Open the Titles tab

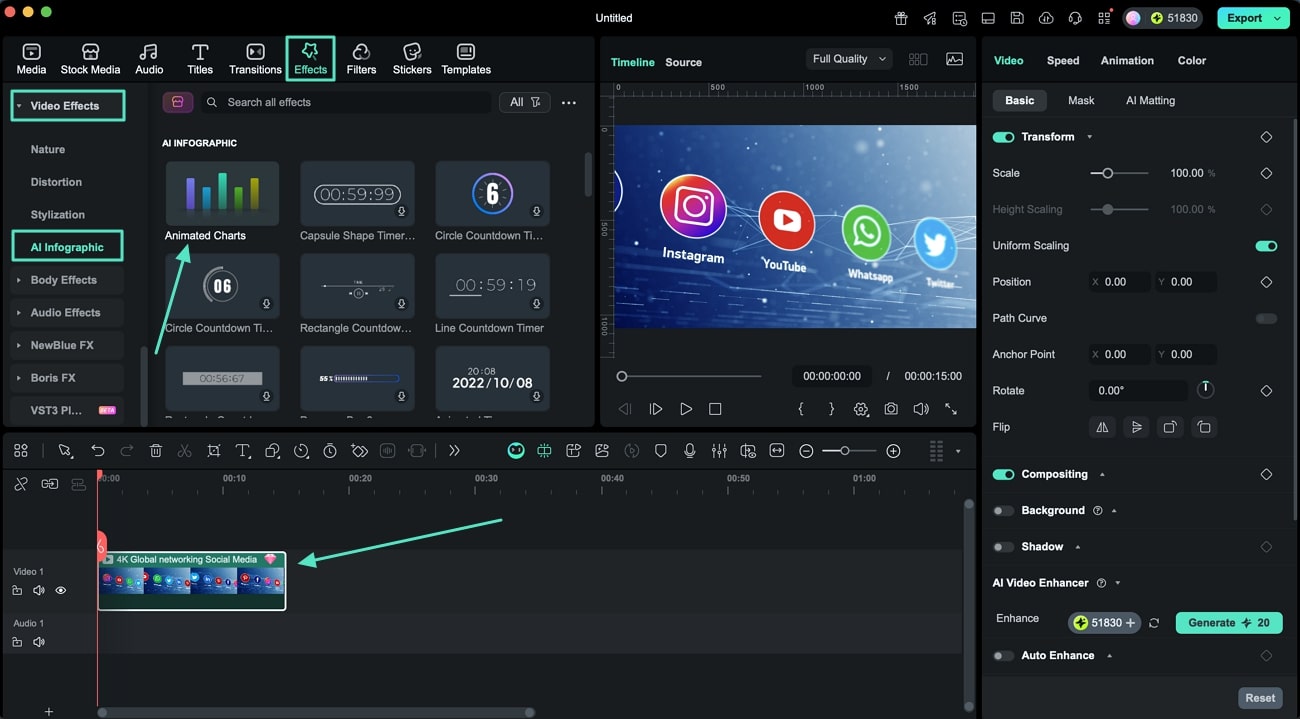click(200, 59)
